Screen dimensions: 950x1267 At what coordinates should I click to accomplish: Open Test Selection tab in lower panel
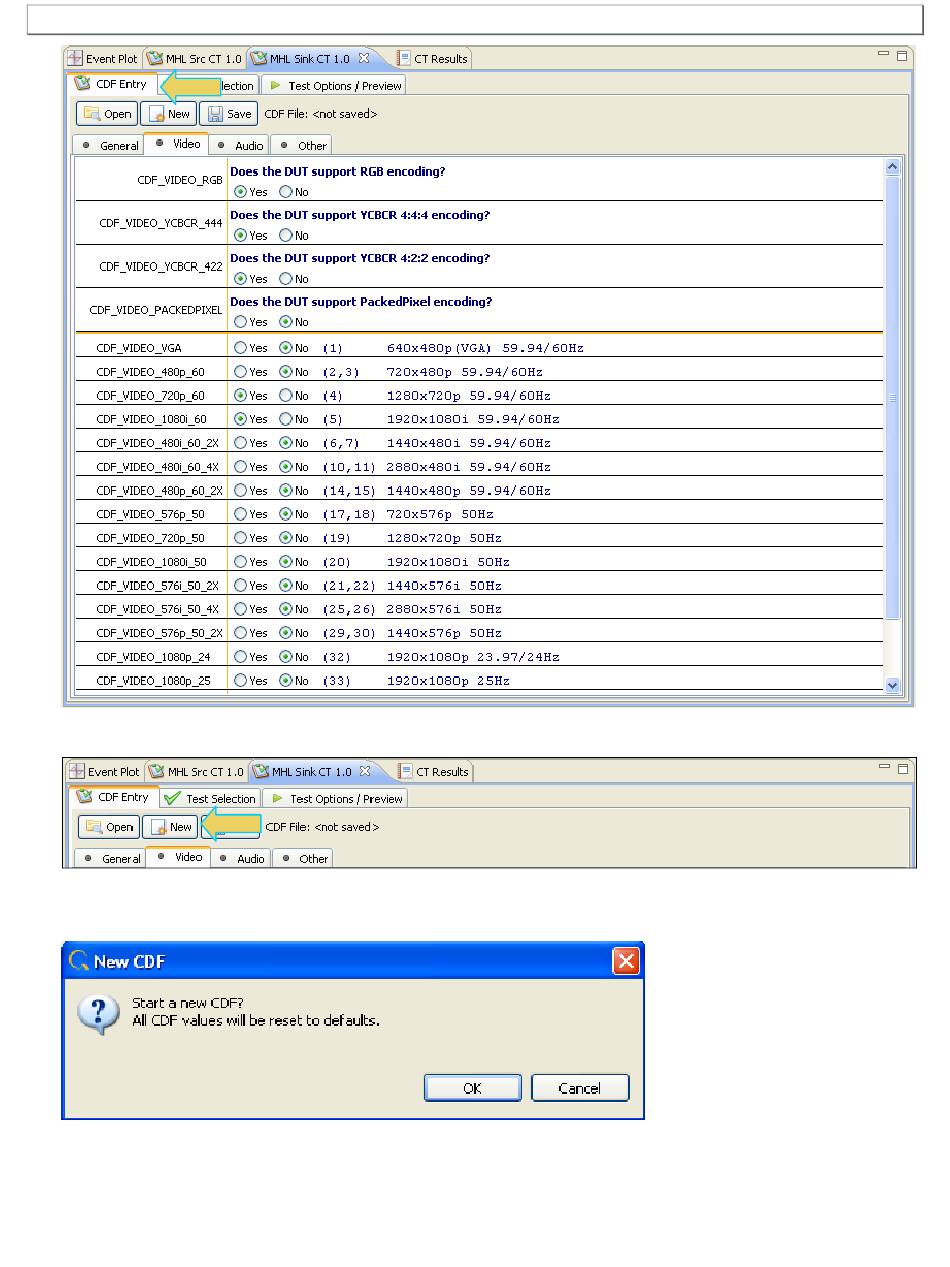pyautogui.click(x=211, y=799)
